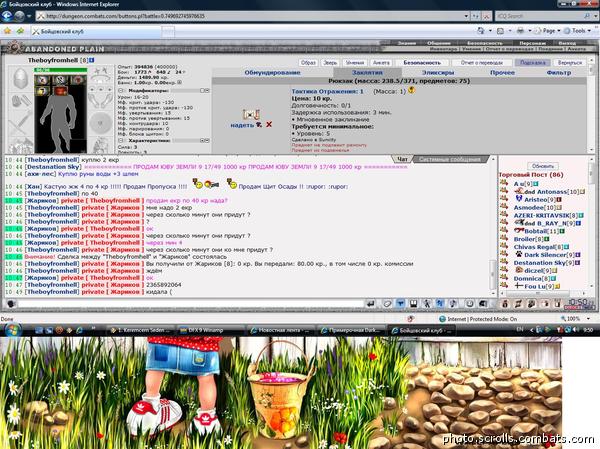Select the Чат tab
This screenshot has height=449, width=600.
[x=402, y=159]
